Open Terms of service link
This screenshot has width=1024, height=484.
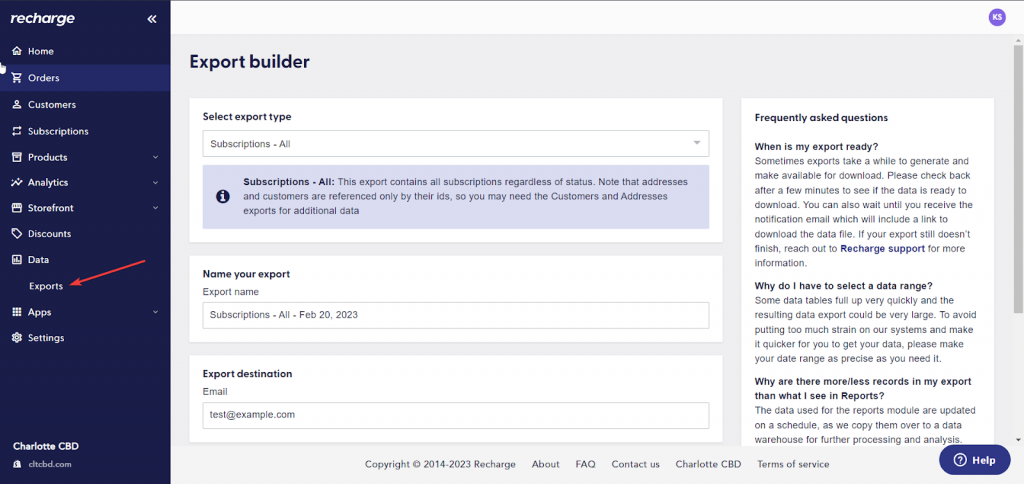tap(793, 464)
